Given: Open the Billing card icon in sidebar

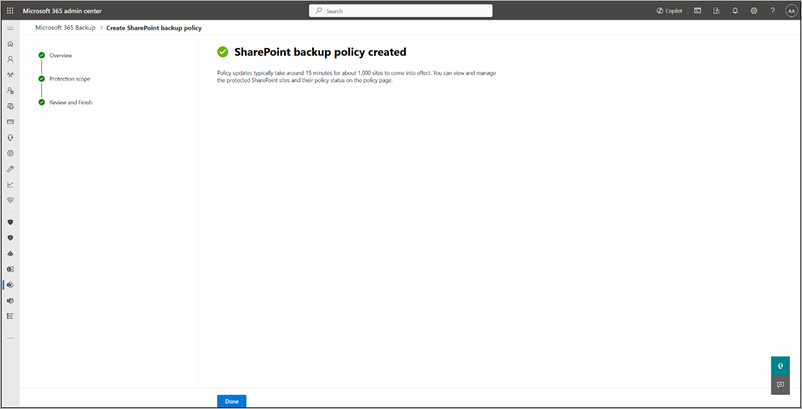Looking at the screenshot, I should coord(10,122).
